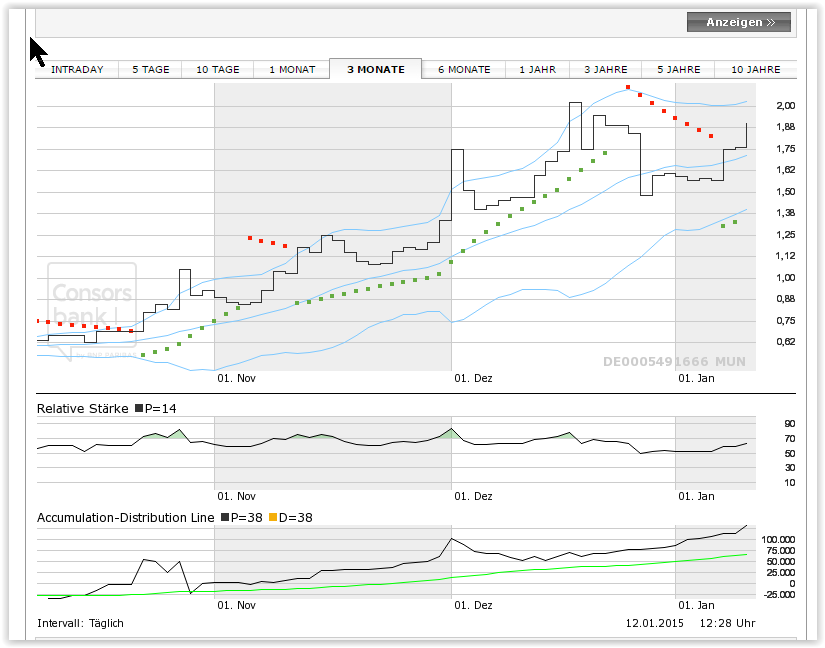Click black swatch beside P=14

click(x=139, y=409)
